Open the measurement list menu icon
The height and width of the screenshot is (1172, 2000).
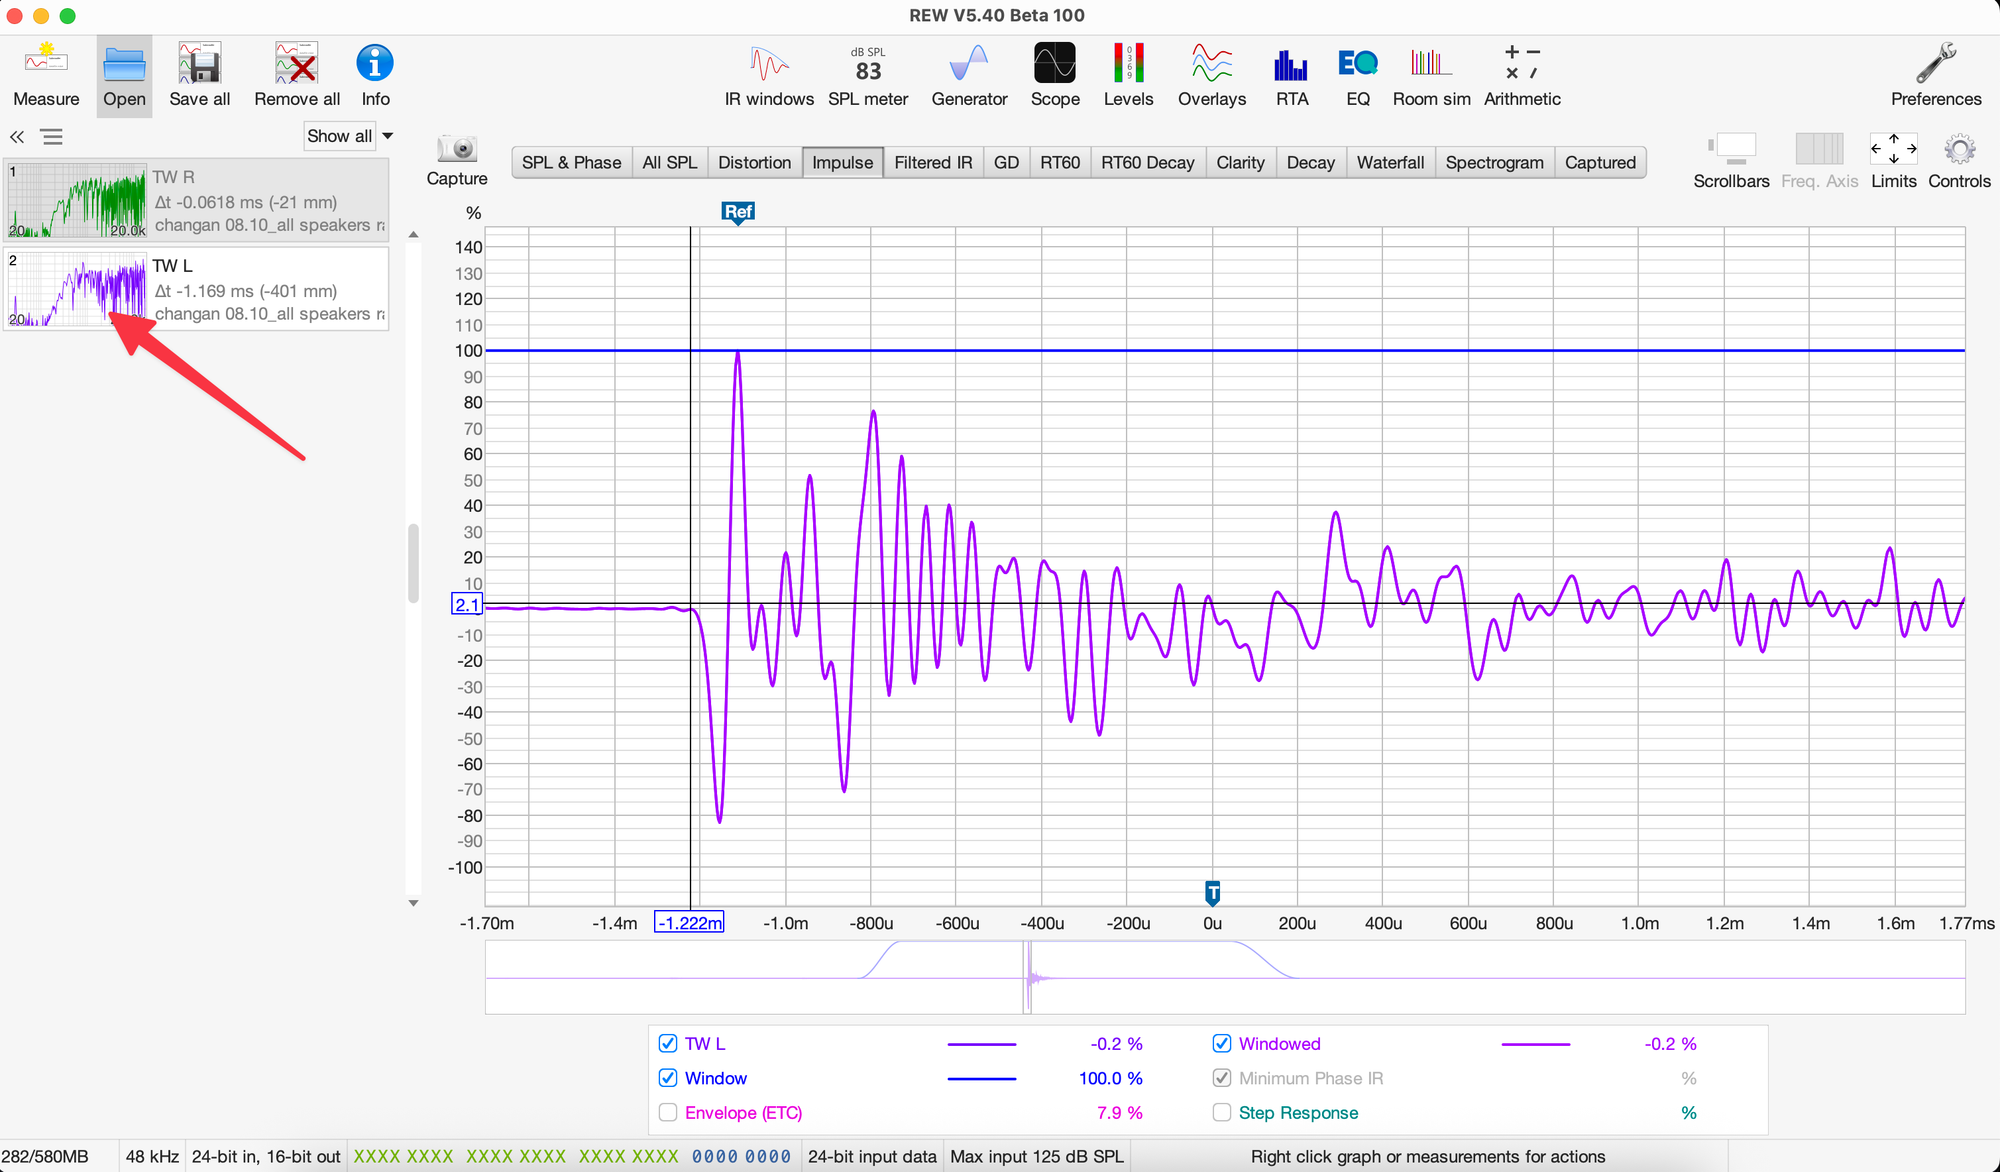(x=52, y=137)
